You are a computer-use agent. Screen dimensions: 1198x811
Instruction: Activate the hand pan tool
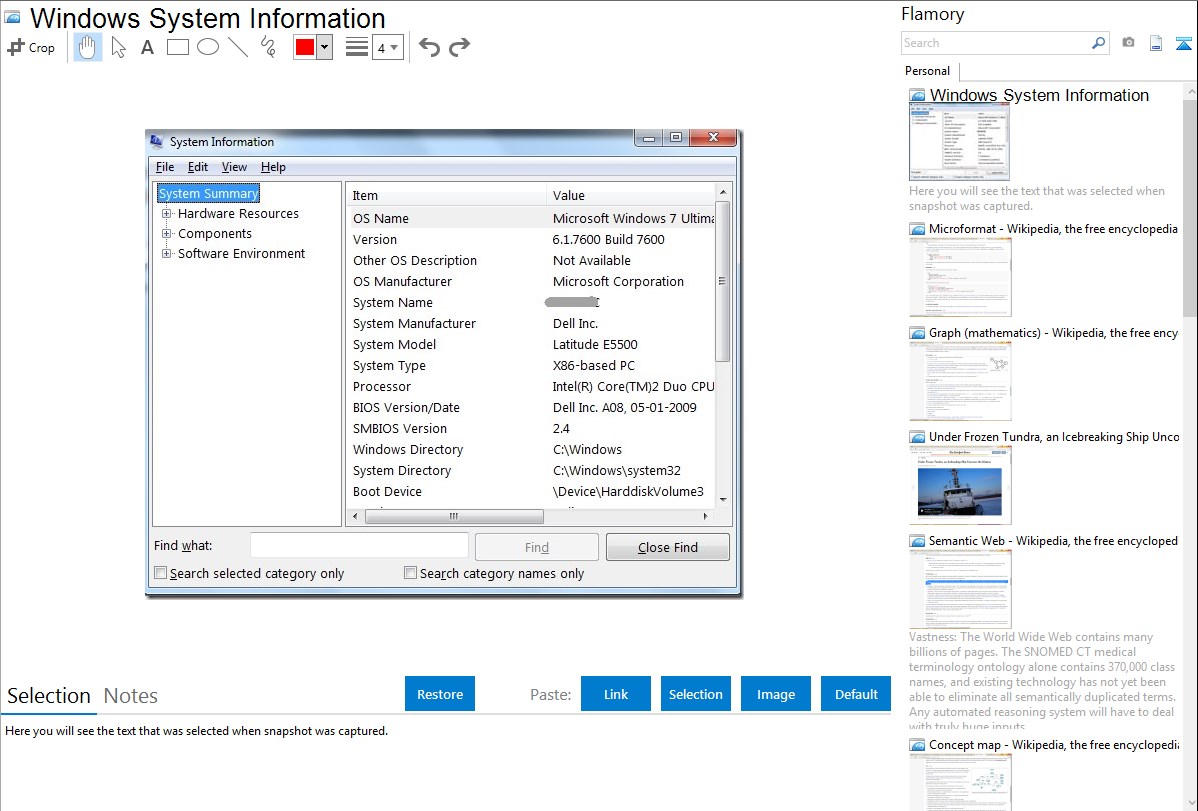click(x=88, y=47)
